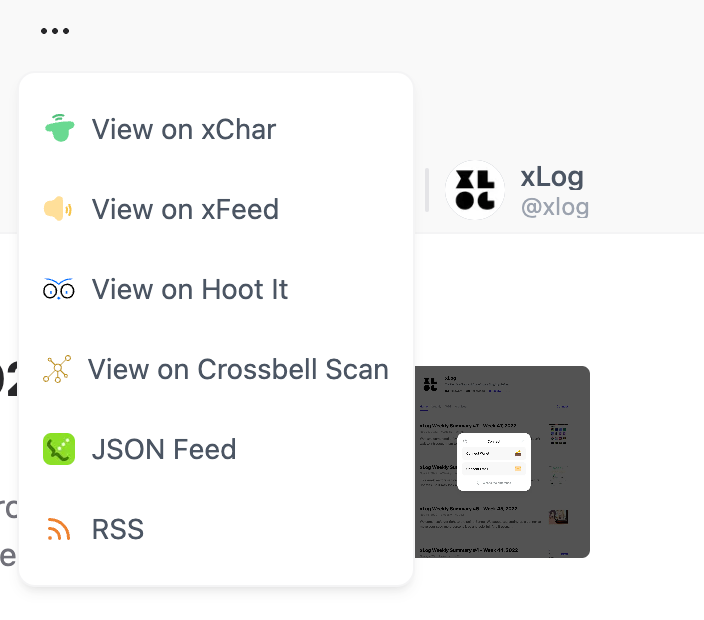This screenshot has height=620, width=704.
Task: Open the dark xLog preview thumbnail
Action: [x=502, y=462]
